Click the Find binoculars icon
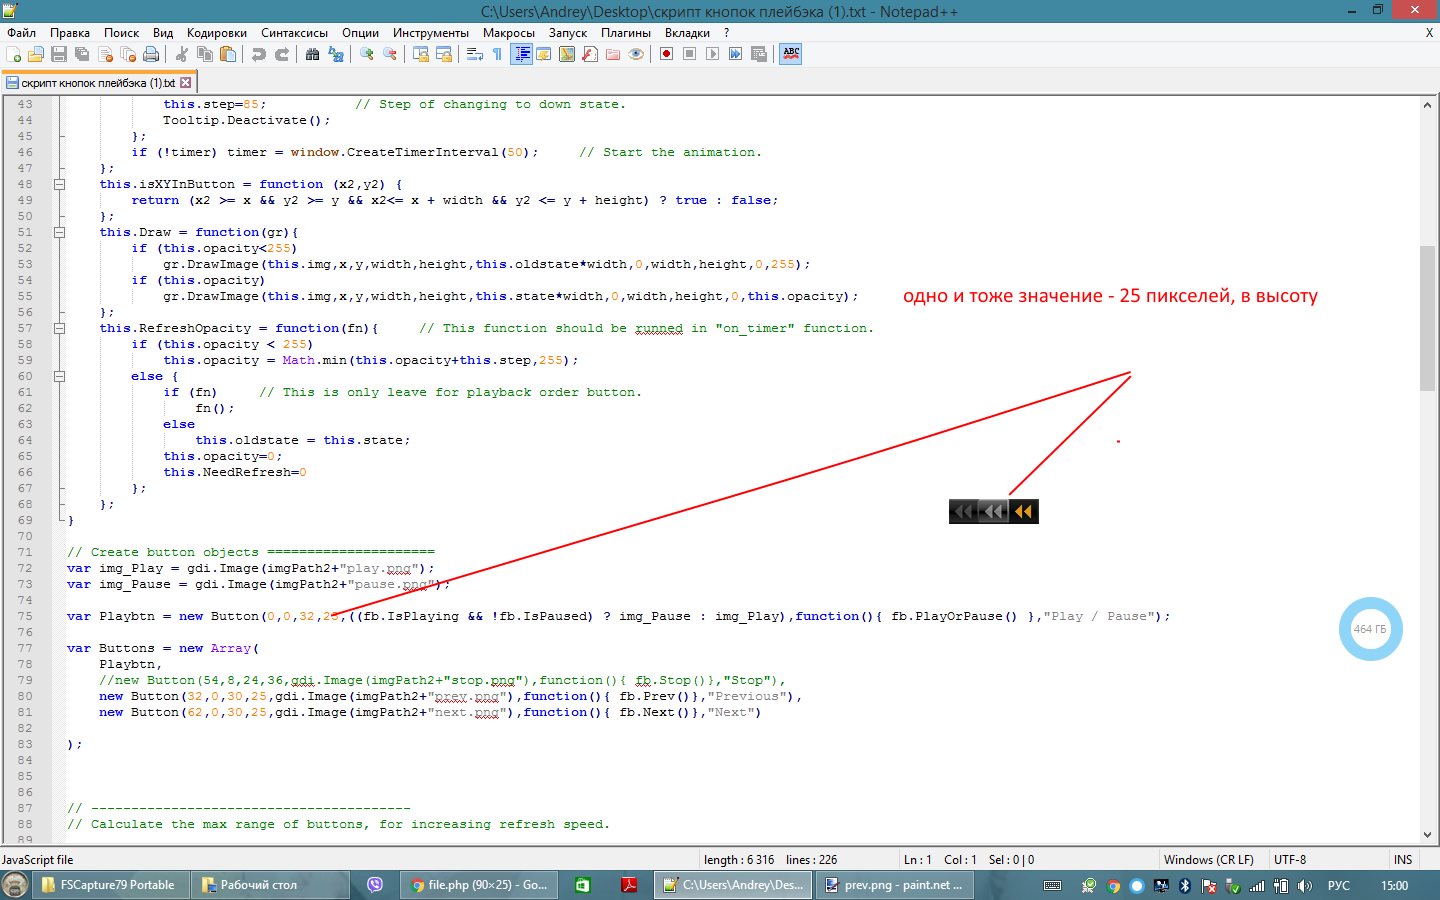The image size is (1440, 900). [x=312, y=54]
